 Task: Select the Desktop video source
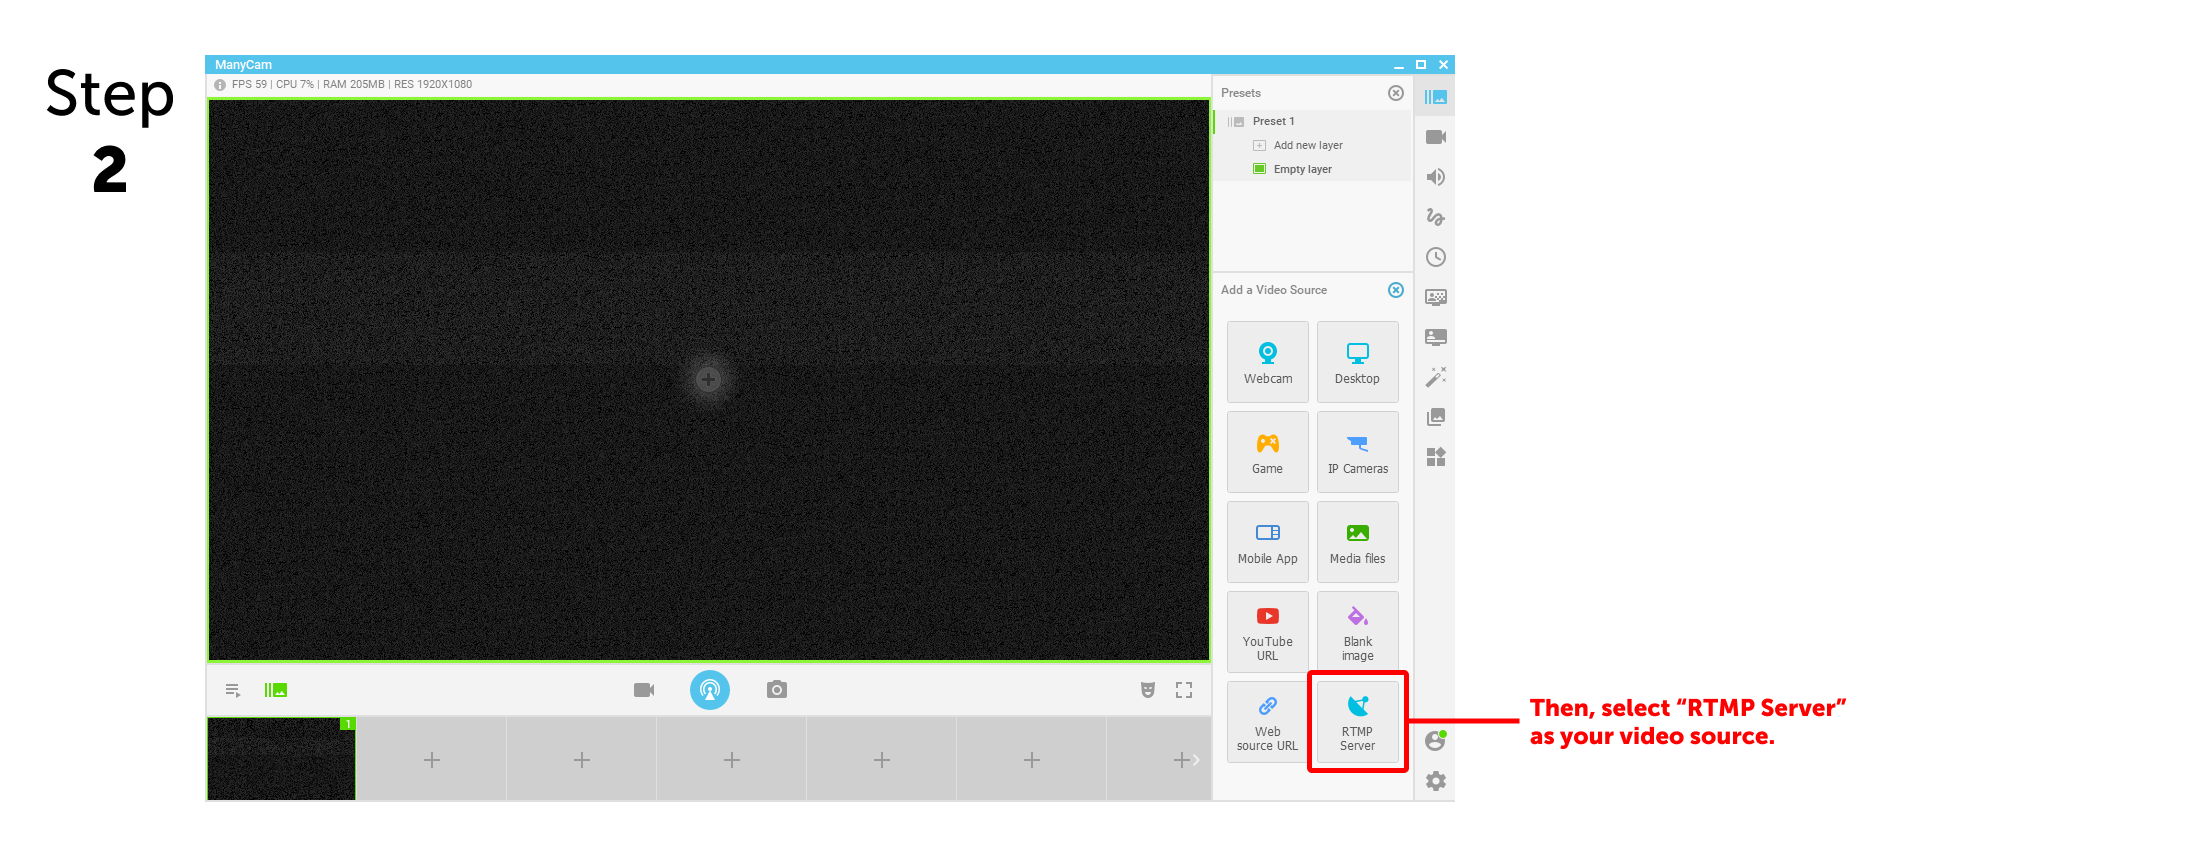click(x=1357, y=362)
